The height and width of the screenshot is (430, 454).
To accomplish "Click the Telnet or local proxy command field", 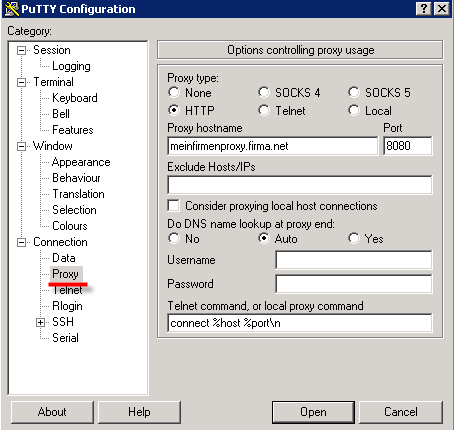I will 300,322.
